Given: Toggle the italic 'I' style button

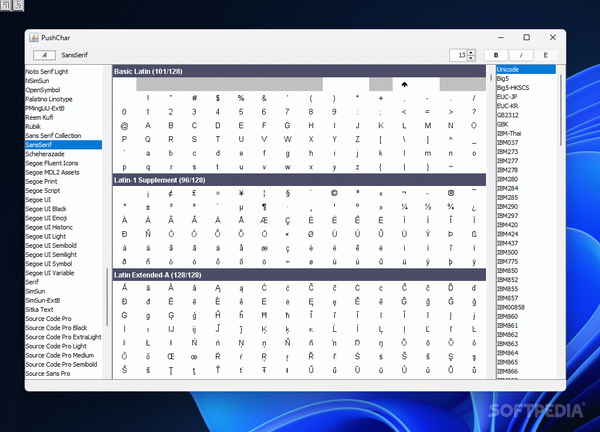Looking at the screenshot, I should [x=521, y=55].
